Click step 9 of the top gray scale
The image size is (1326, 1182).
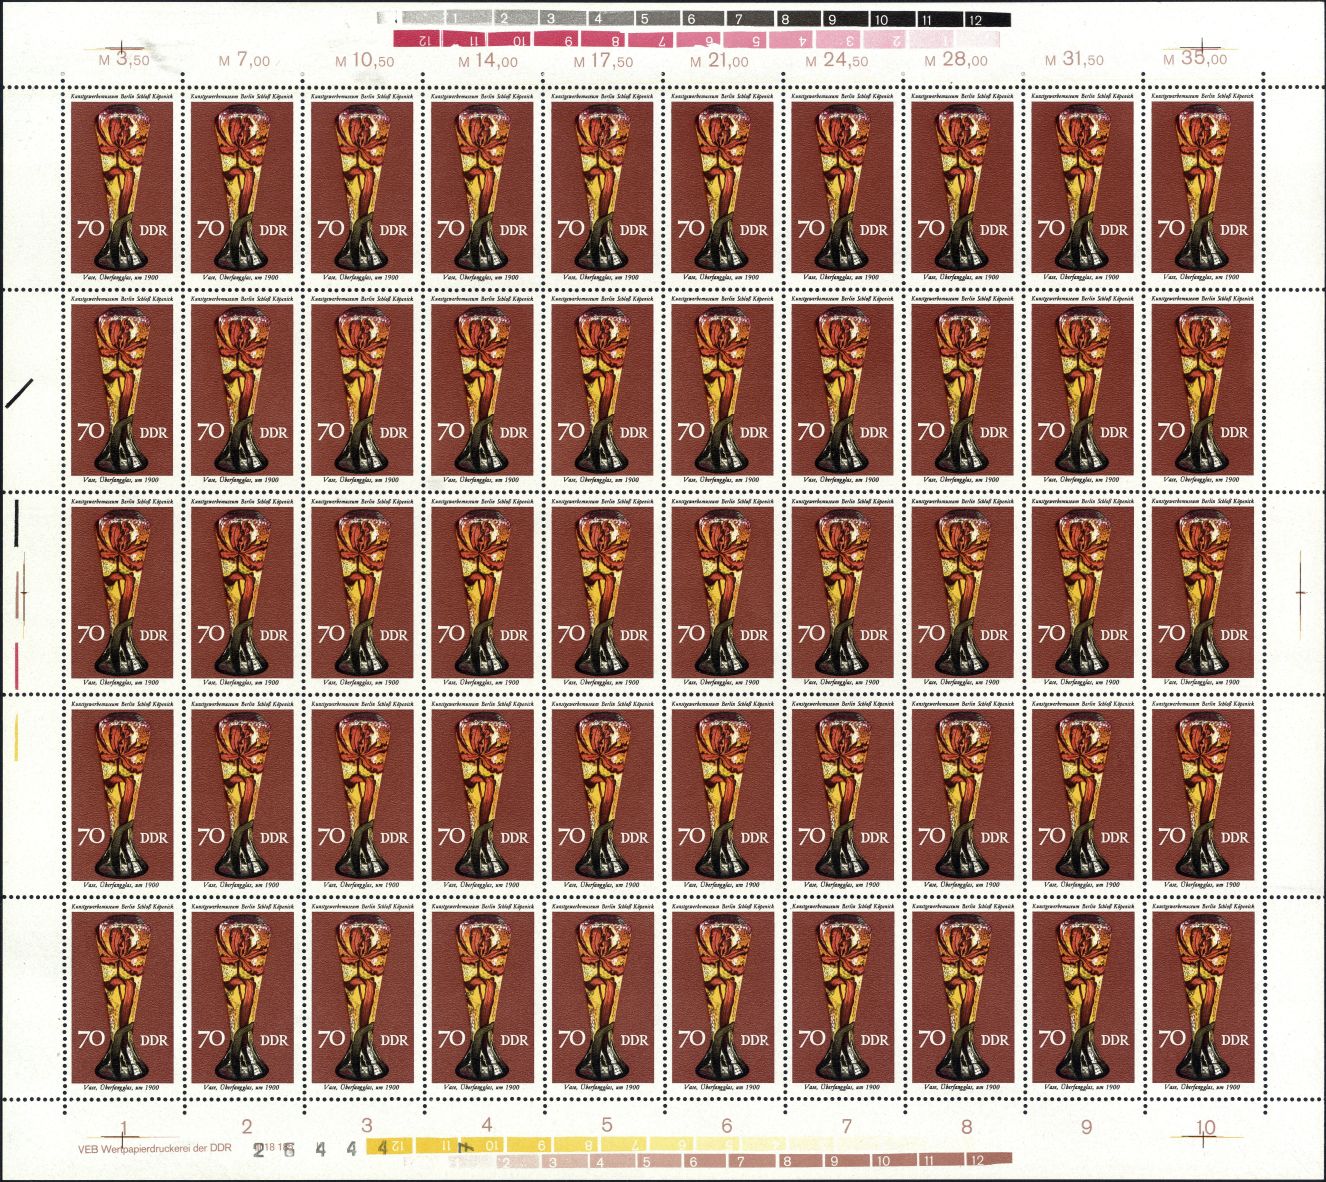pyautogui.click(x=846, y=19)
